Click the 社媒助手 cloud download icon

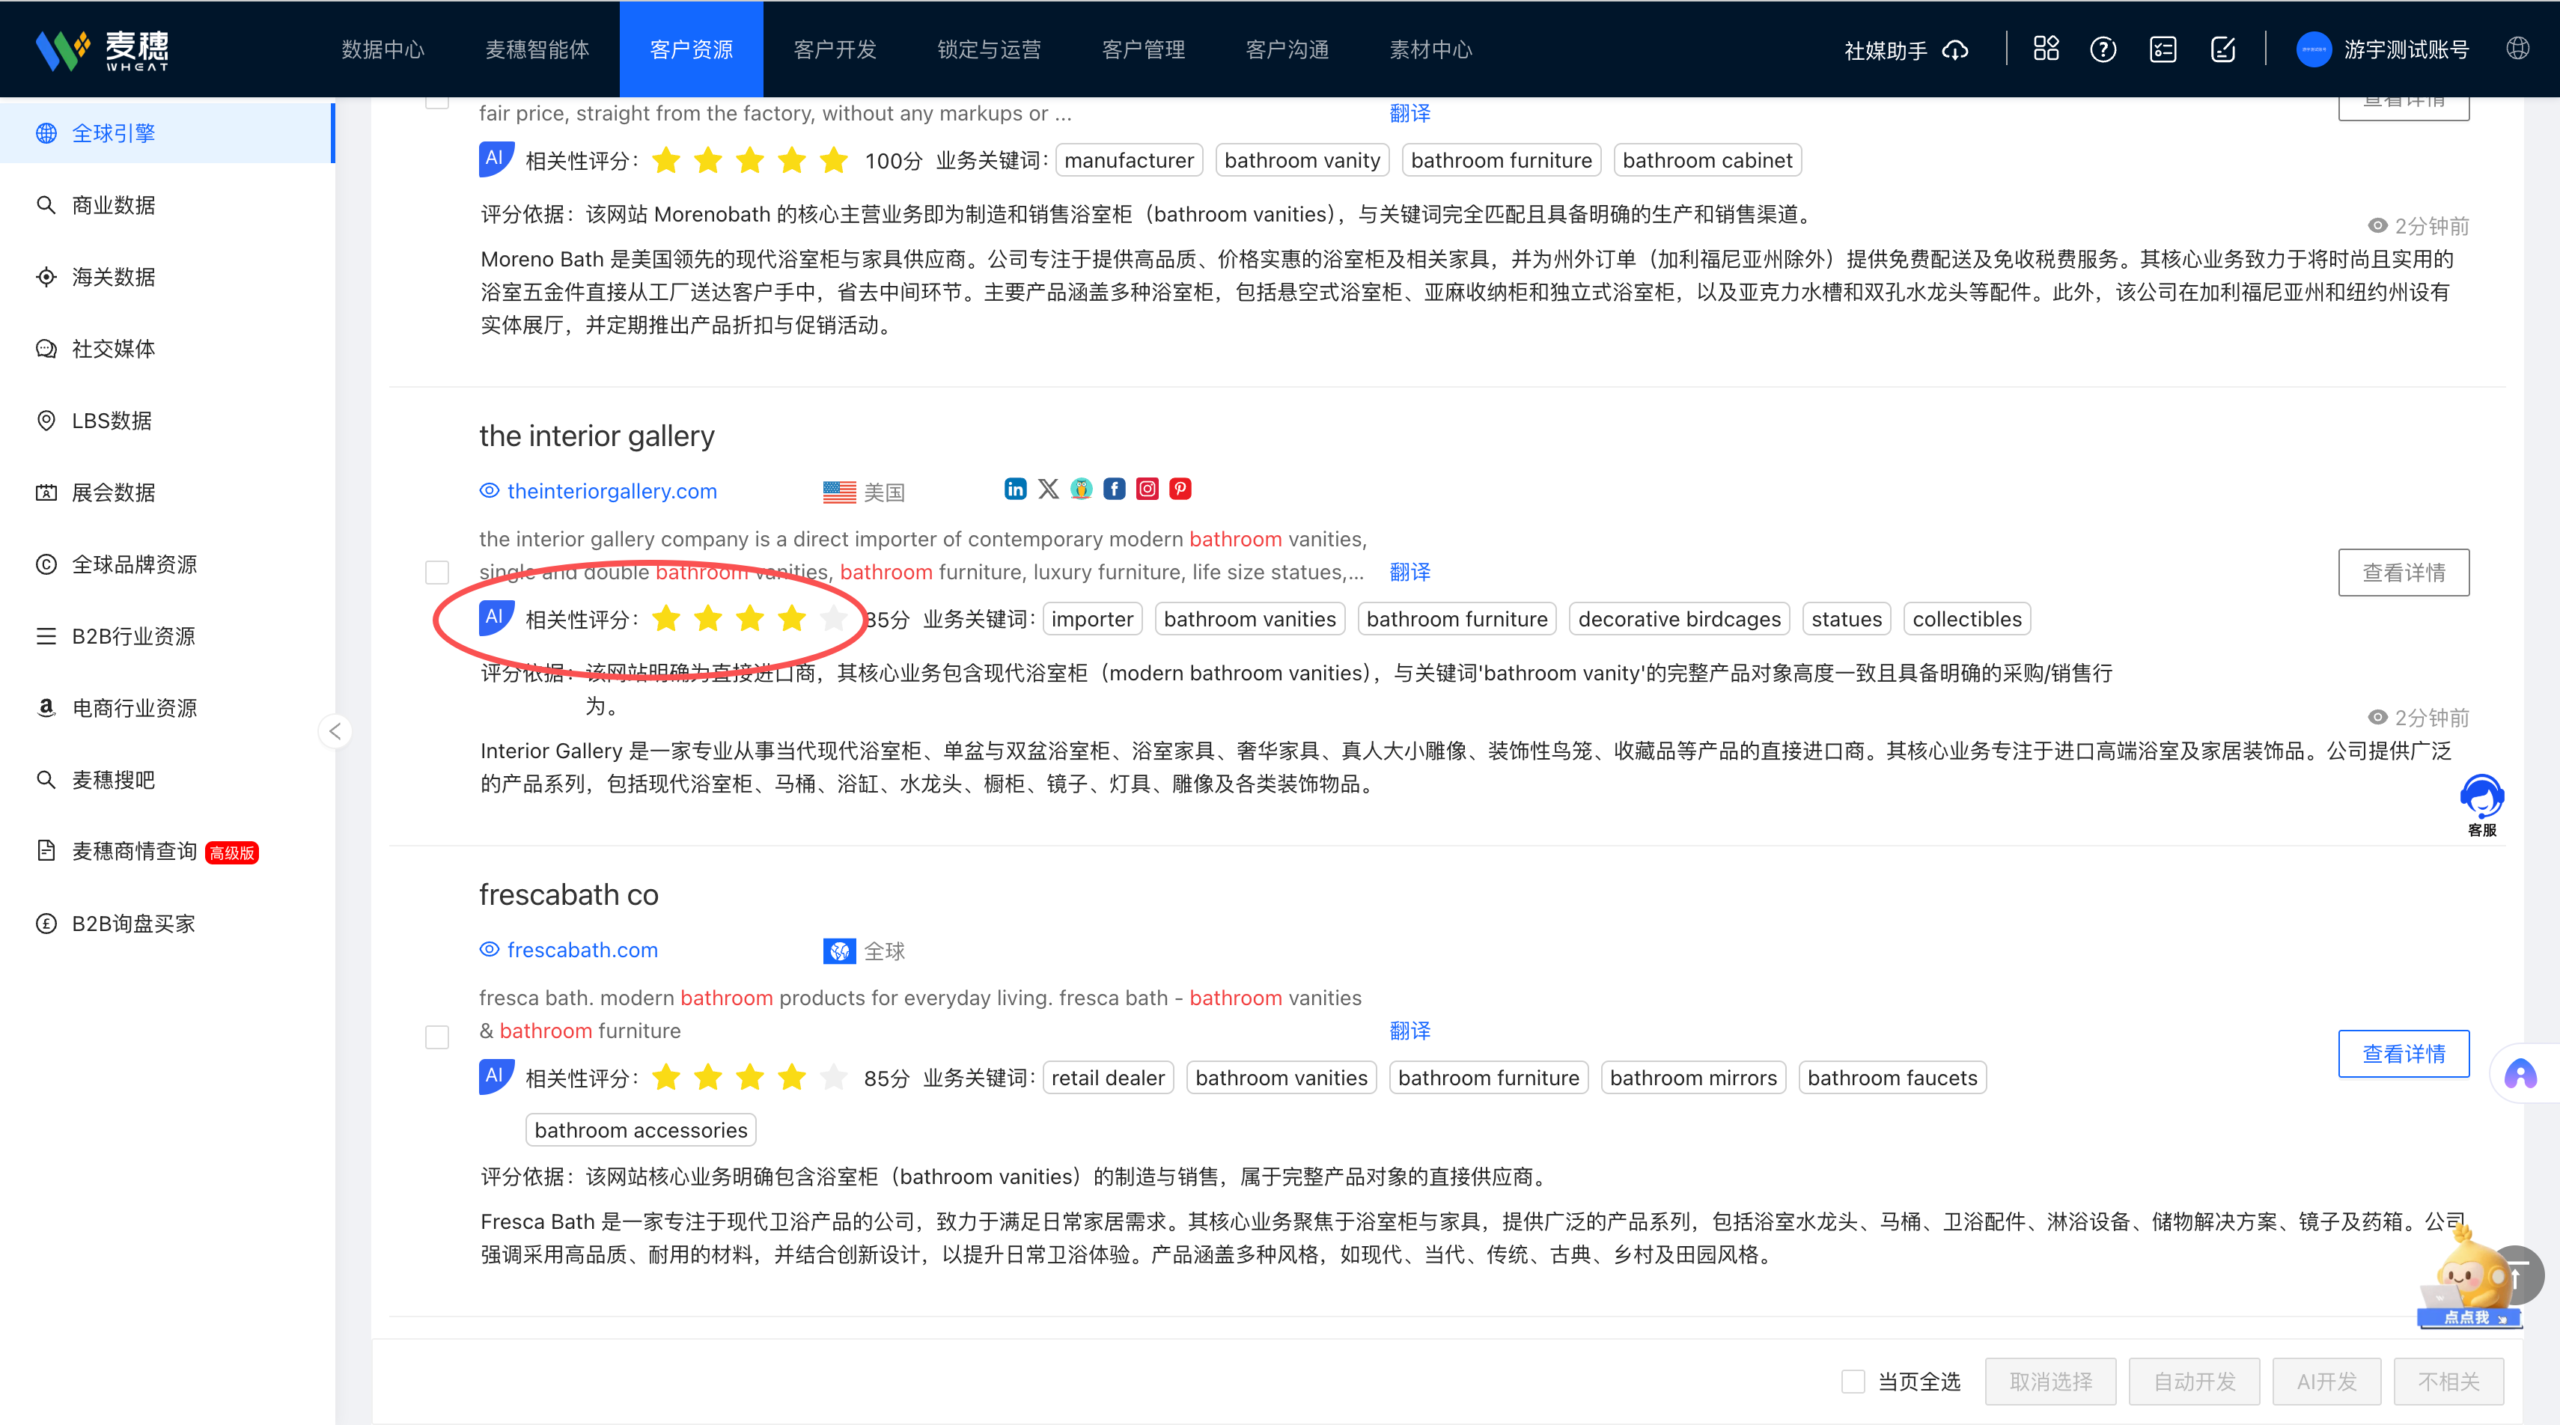click(1955, 50)
